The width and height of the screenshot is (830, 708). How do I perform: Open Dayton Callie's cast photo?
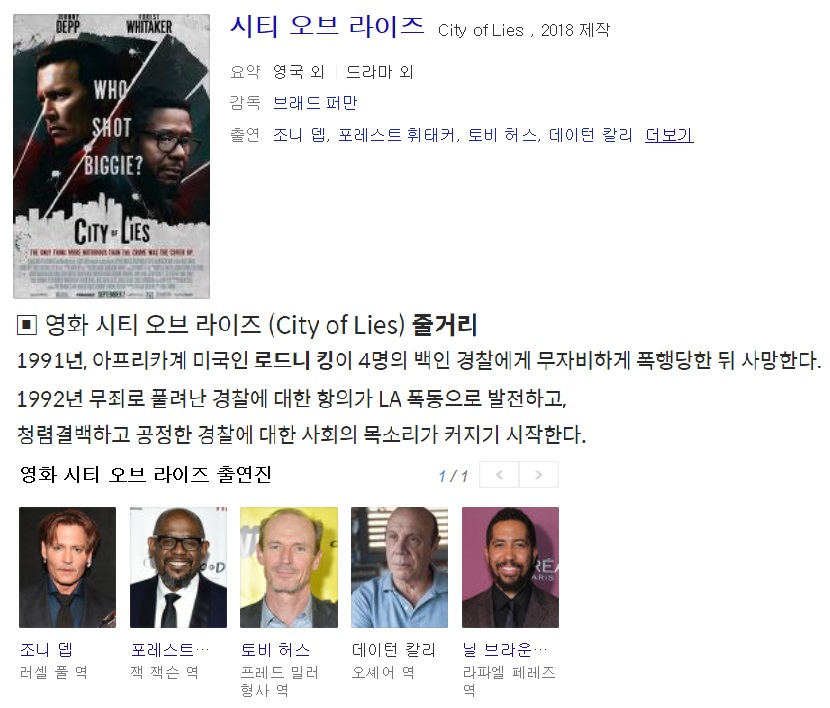click(x=400, y=567)
